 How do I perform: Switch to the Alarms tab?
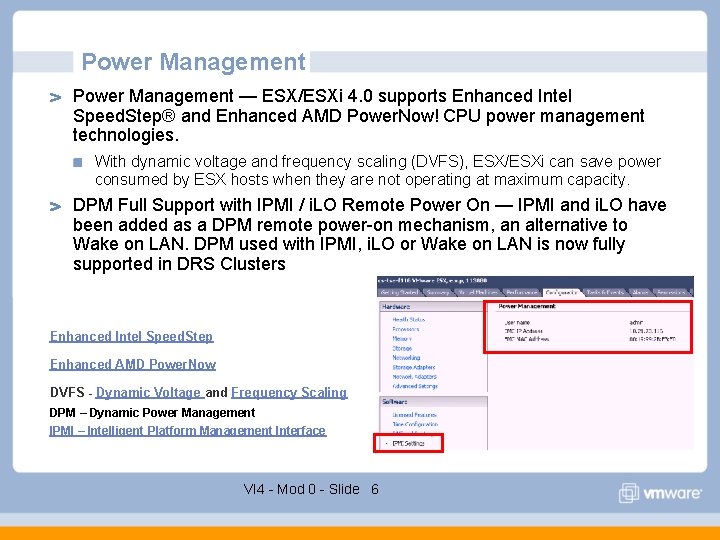(x=640, y=292)
